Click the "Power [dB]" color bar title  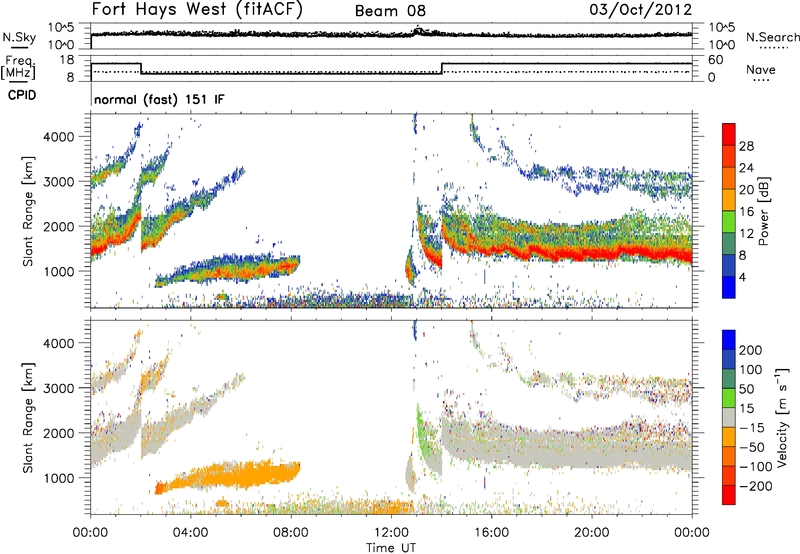coord(763,211)
